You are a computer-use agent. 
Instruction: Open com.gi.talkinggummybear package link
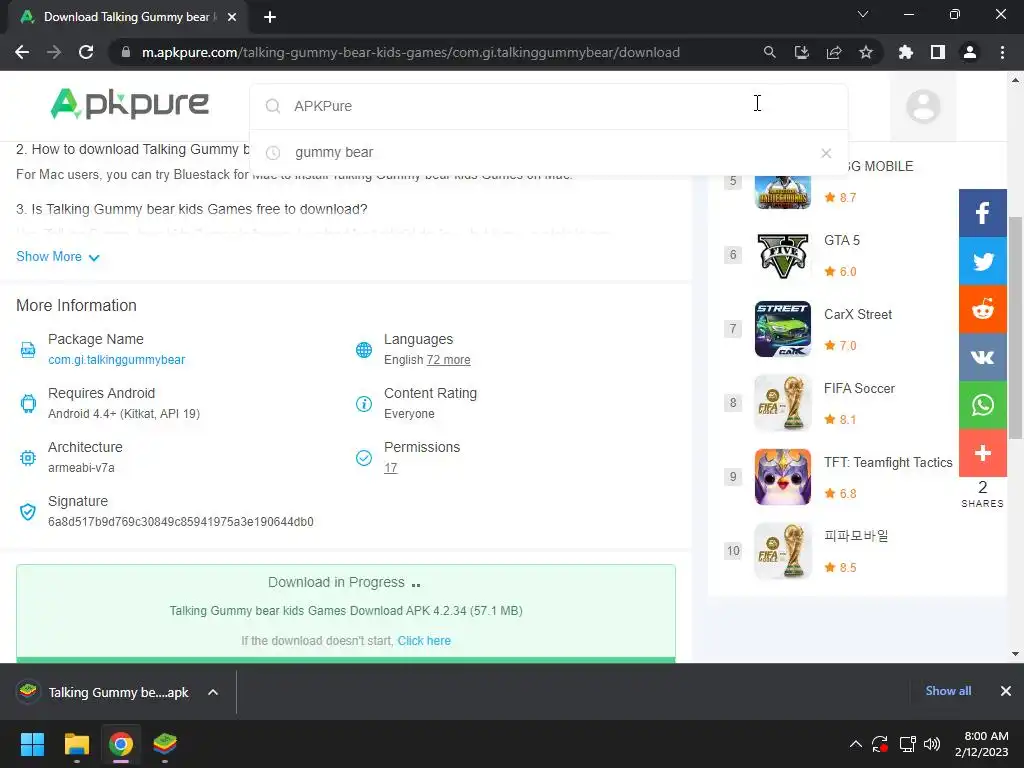116,360
